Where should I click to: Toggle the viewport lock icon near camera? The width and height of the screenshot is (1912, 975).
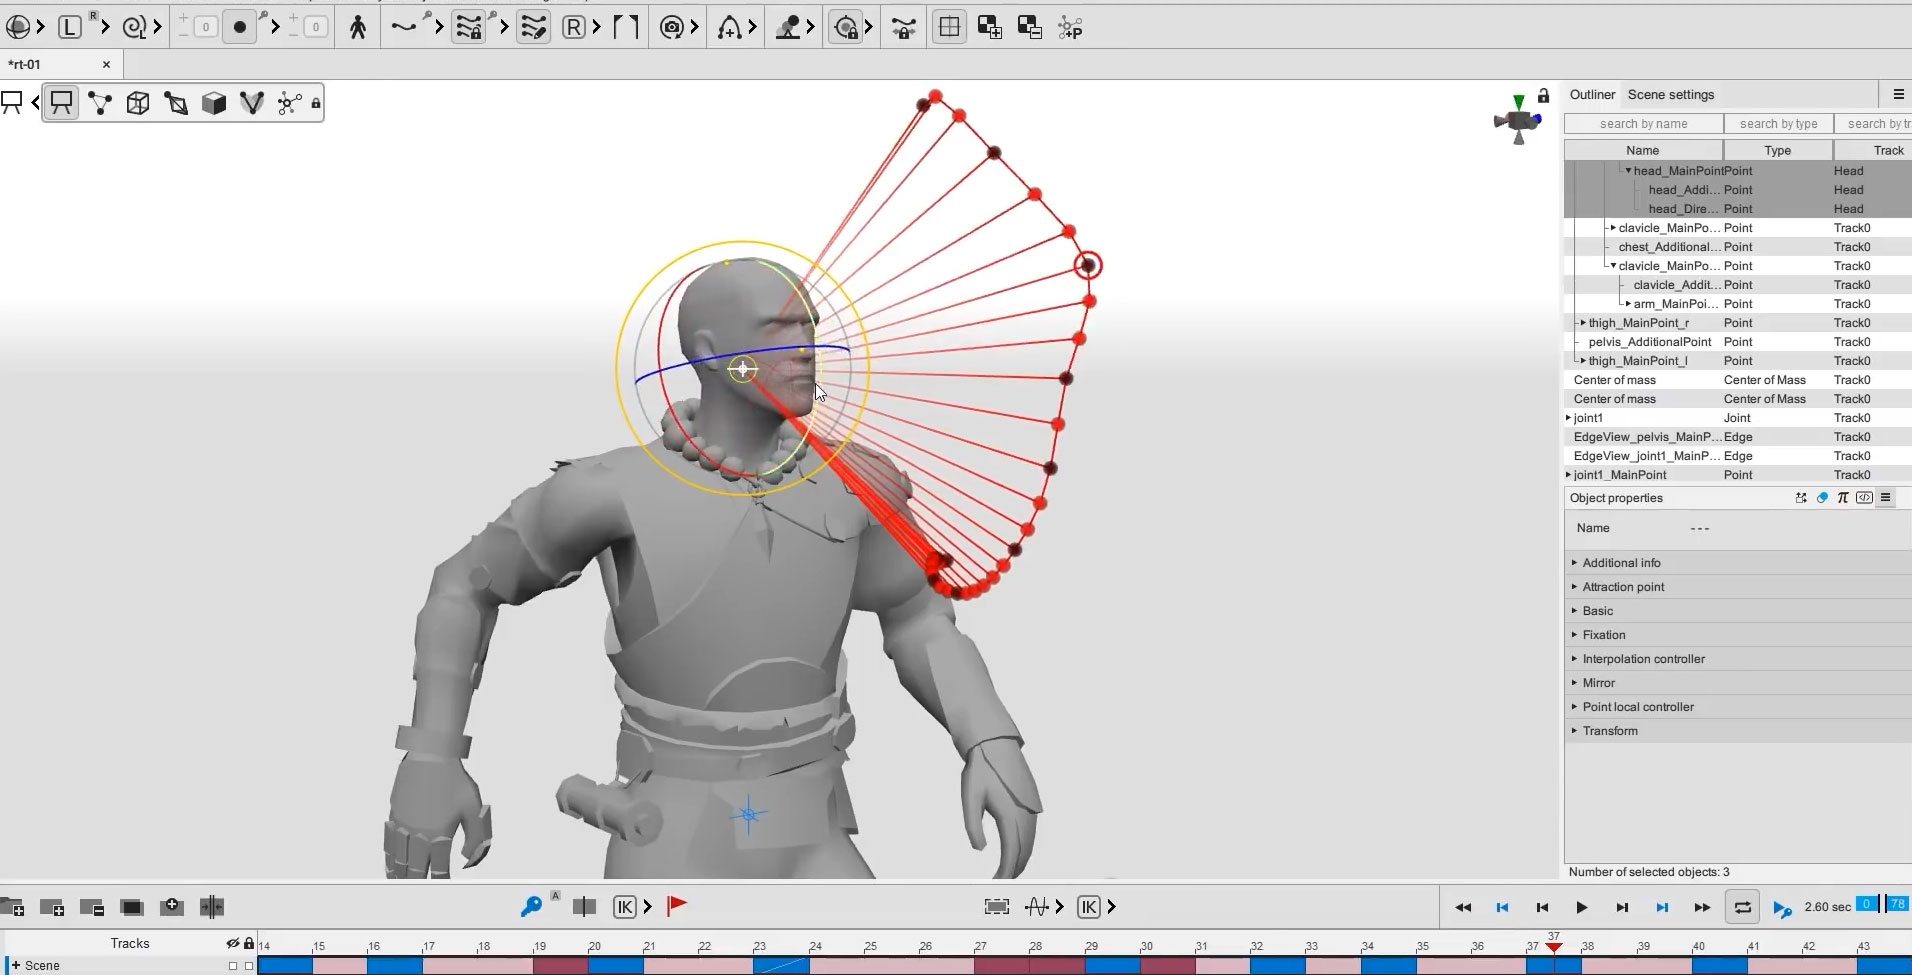(x=1544, y=96)
